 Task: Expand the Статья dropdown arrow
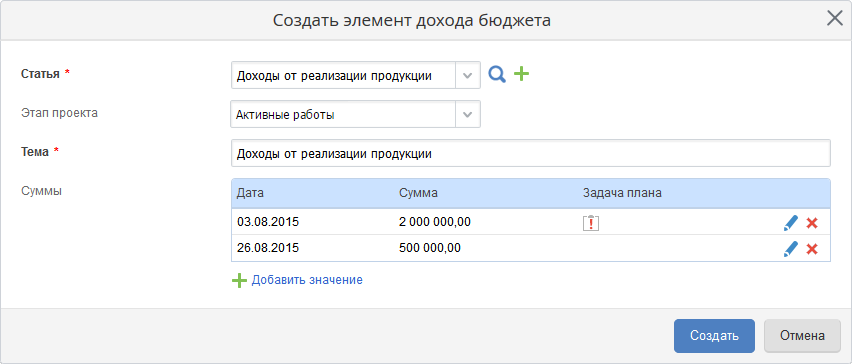[x=467, y=75]
